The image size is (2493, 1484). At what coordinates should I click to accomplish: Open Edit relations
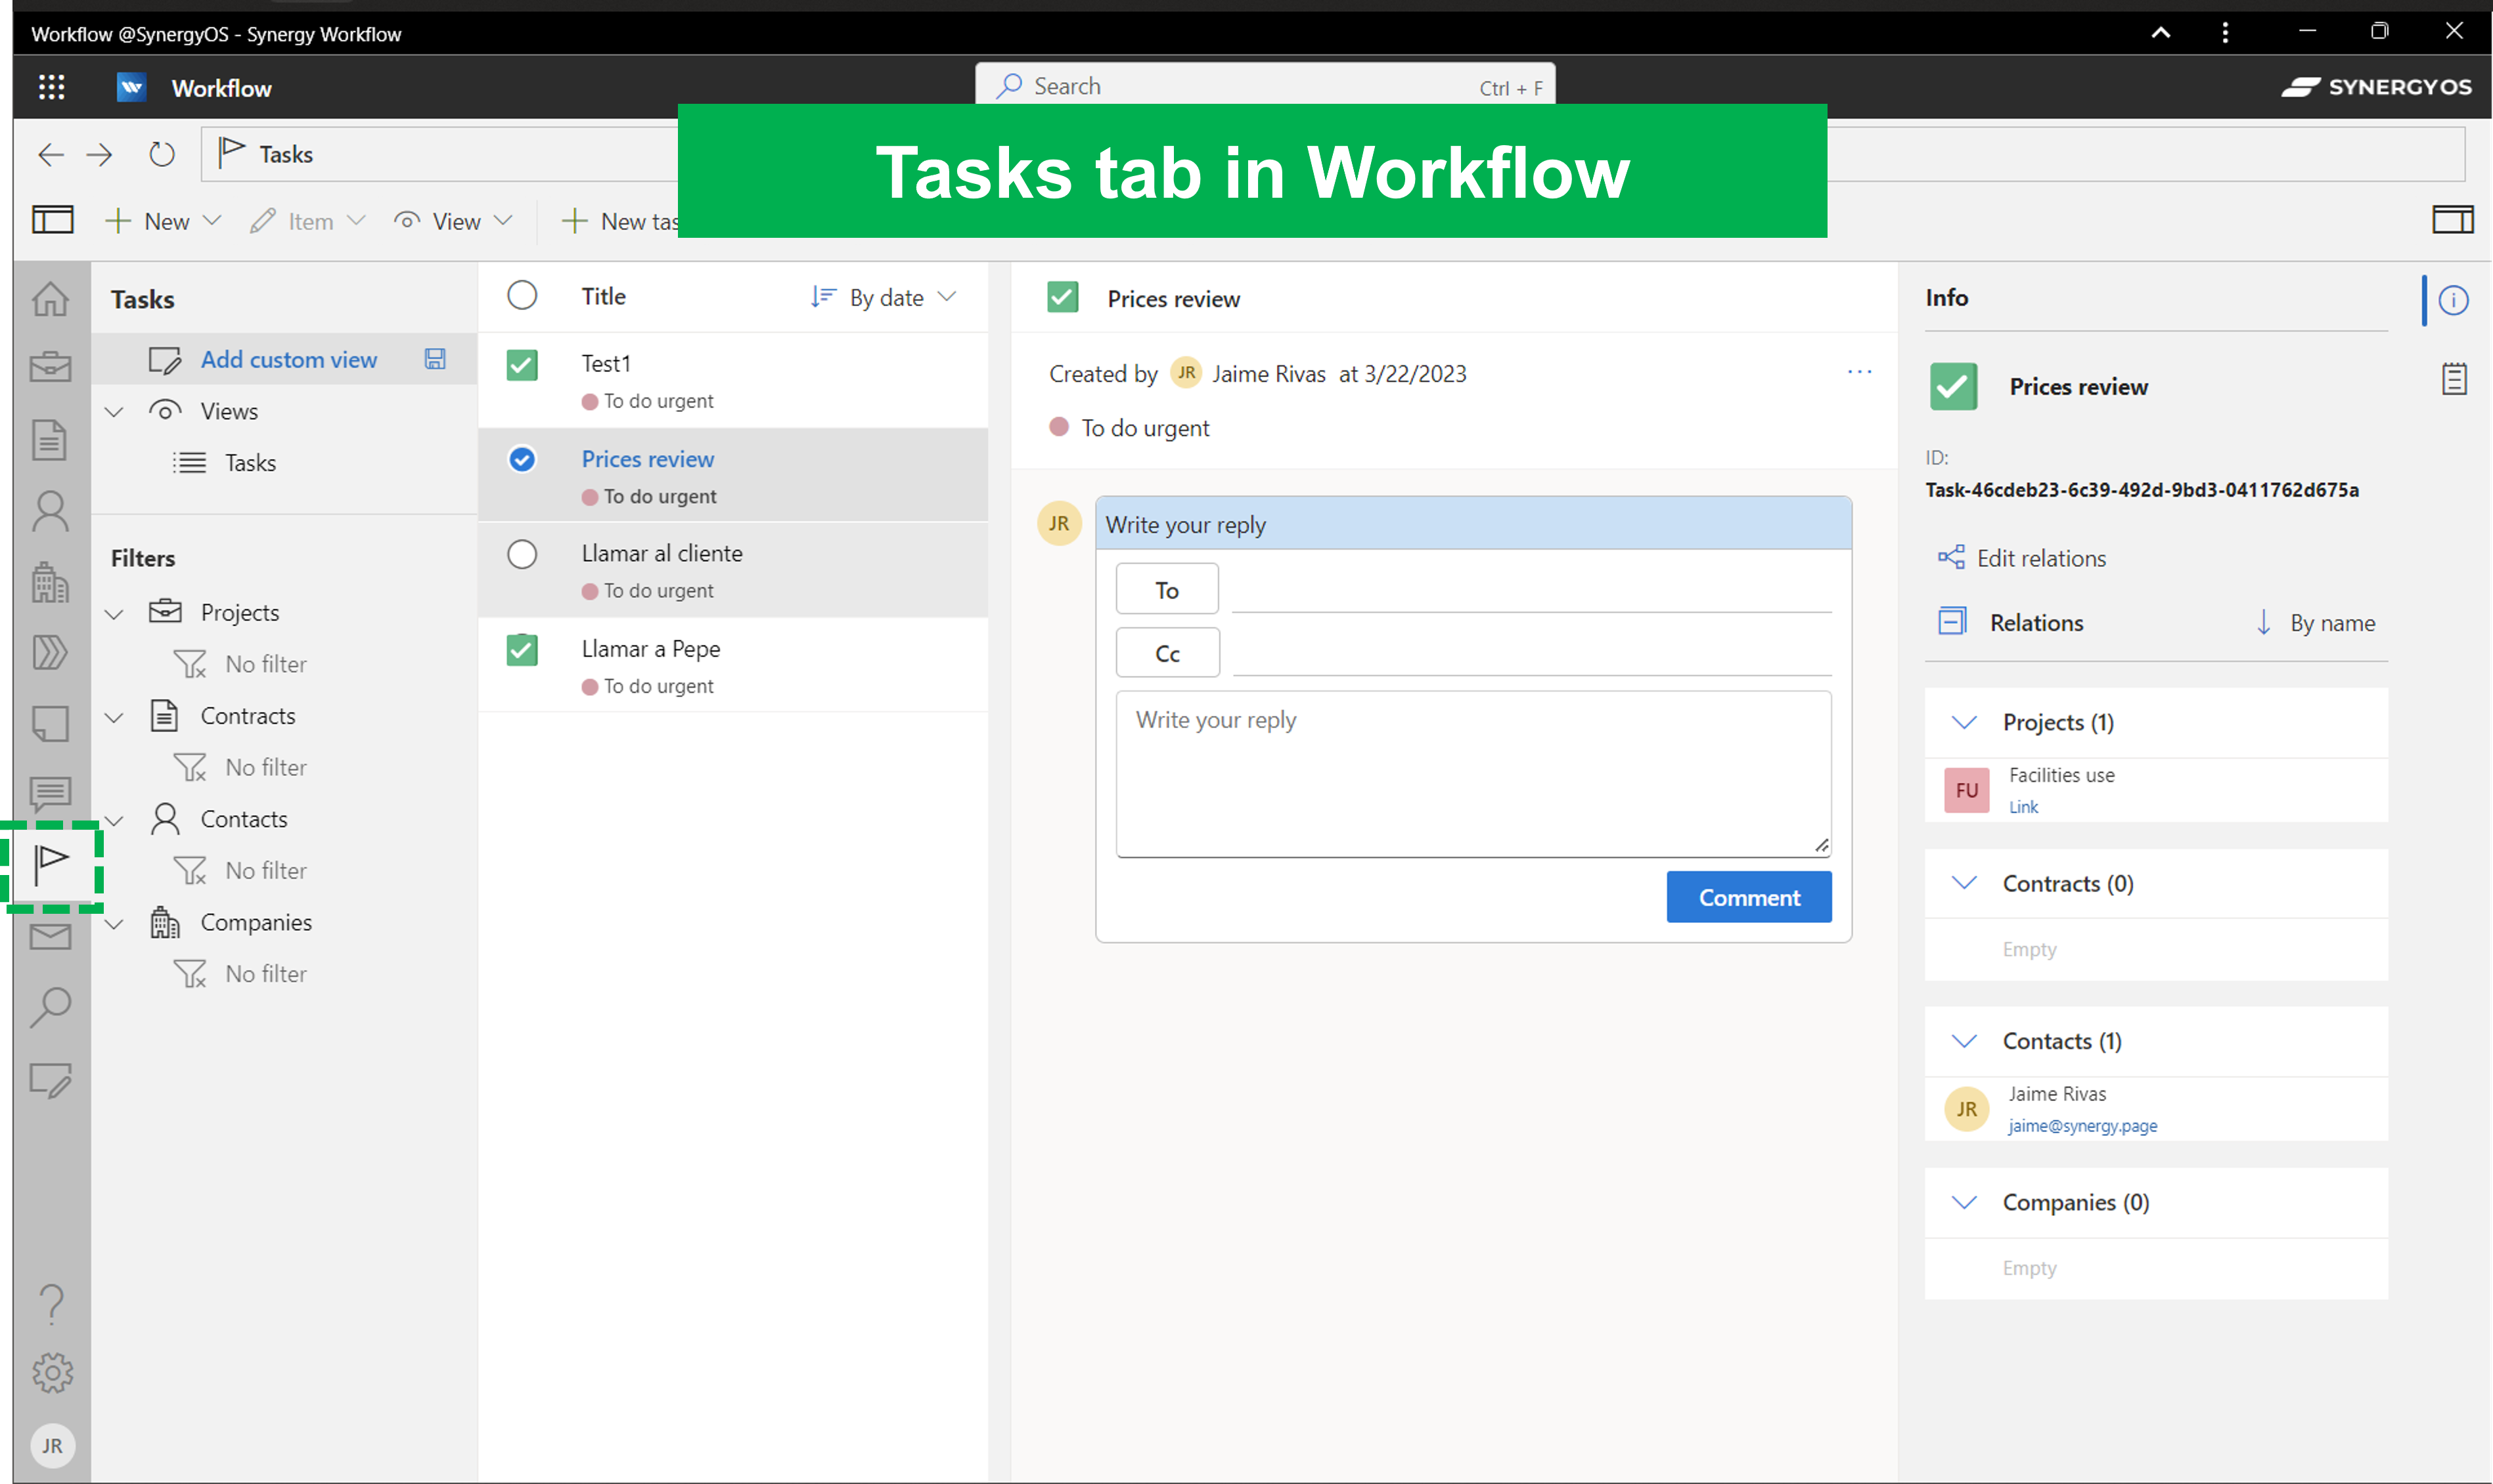[x=2022, y=558]
